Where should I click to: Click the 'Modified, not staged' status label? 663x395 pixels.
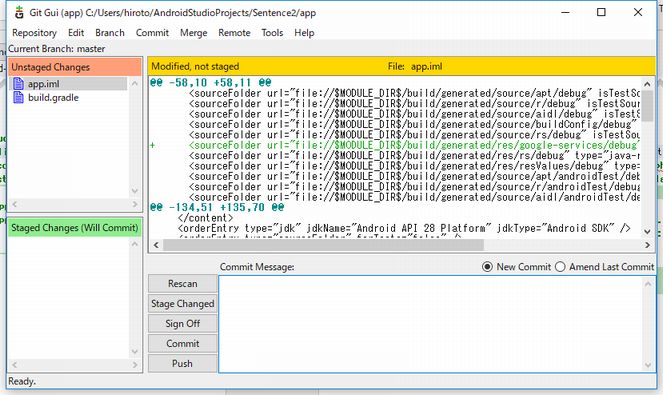coord(195,66)
